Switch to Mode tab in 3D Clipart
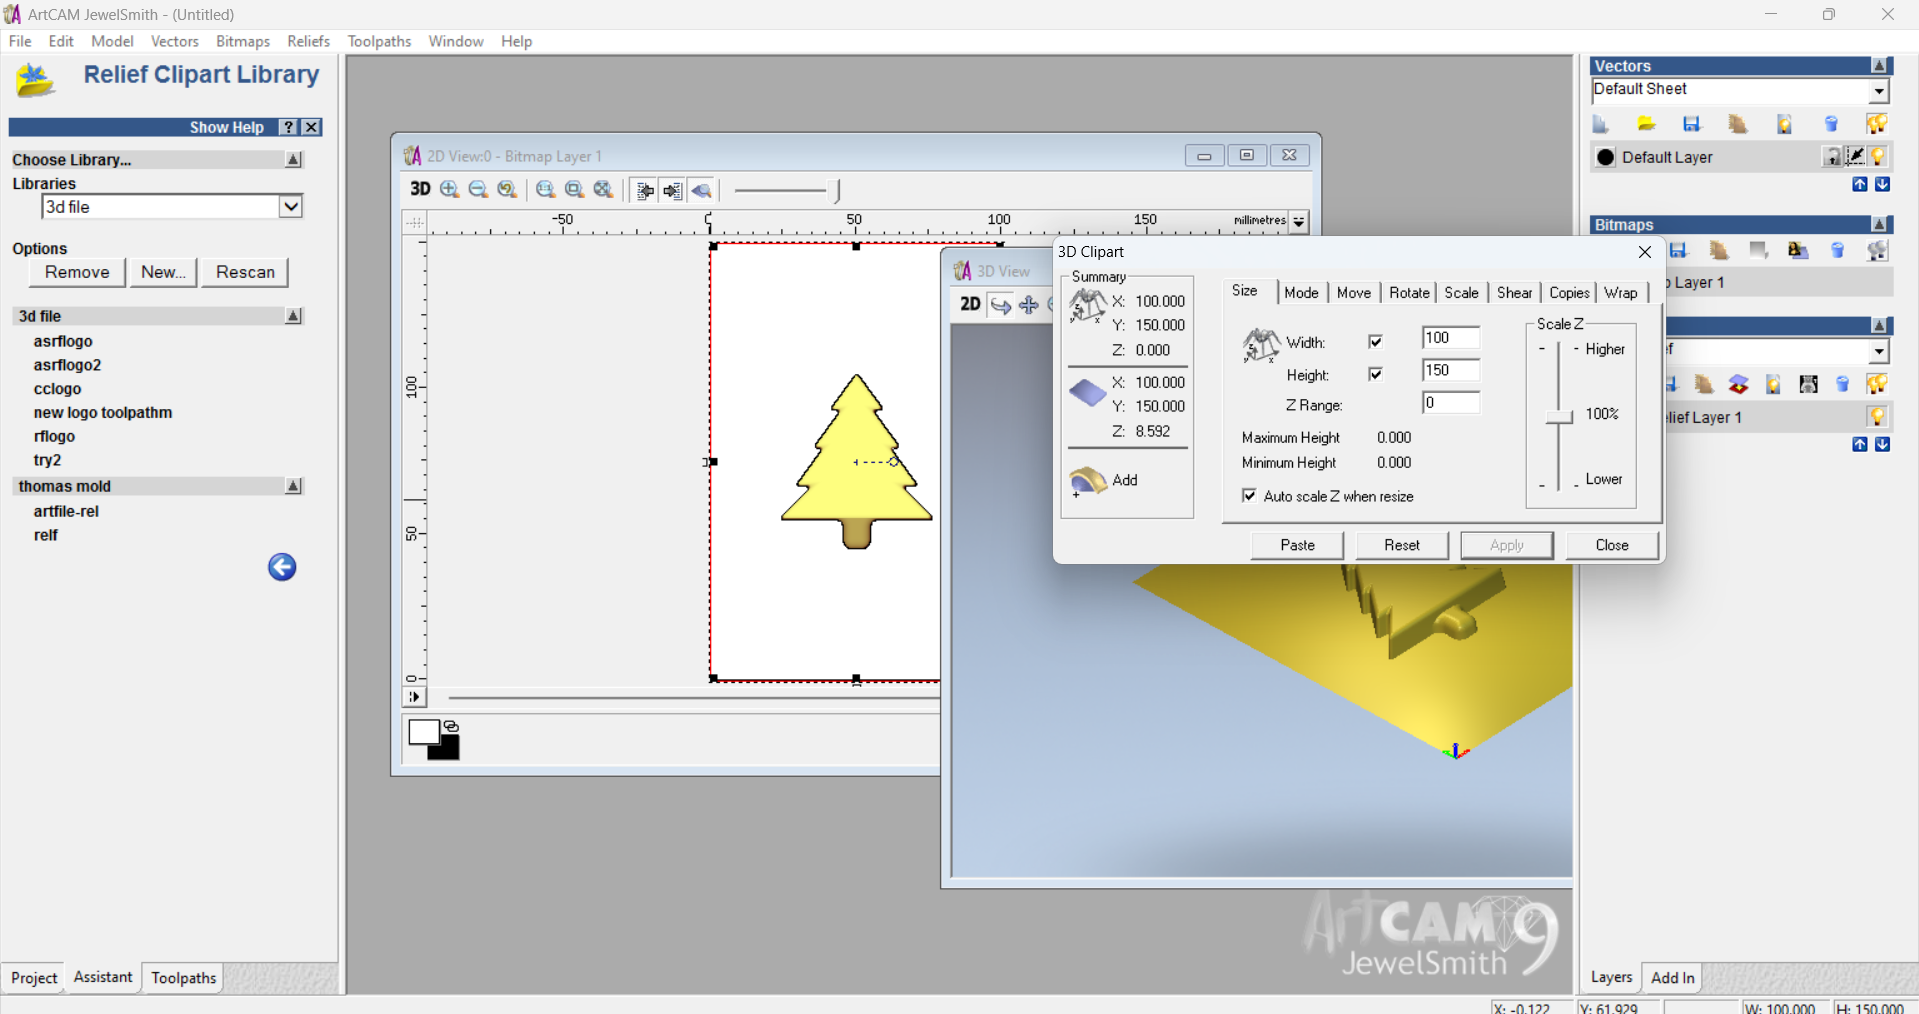The height and width of the screenshot is (1014, 1919). [1301, 292]
